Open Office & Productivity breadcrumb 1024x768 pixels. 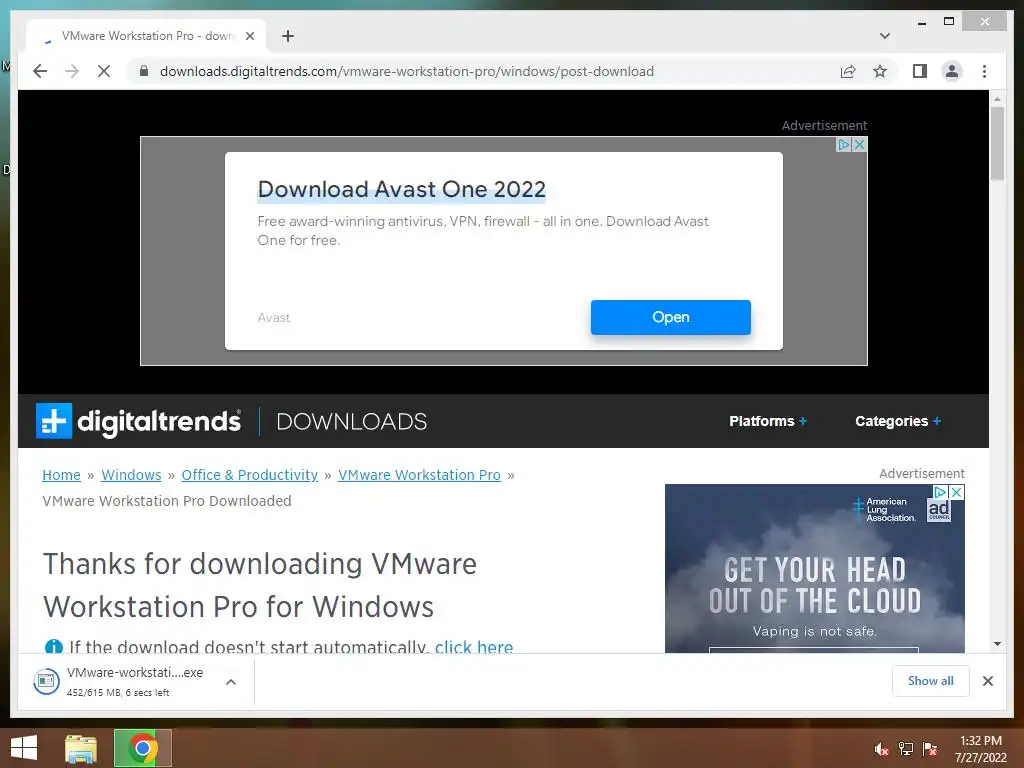point(249,475)
